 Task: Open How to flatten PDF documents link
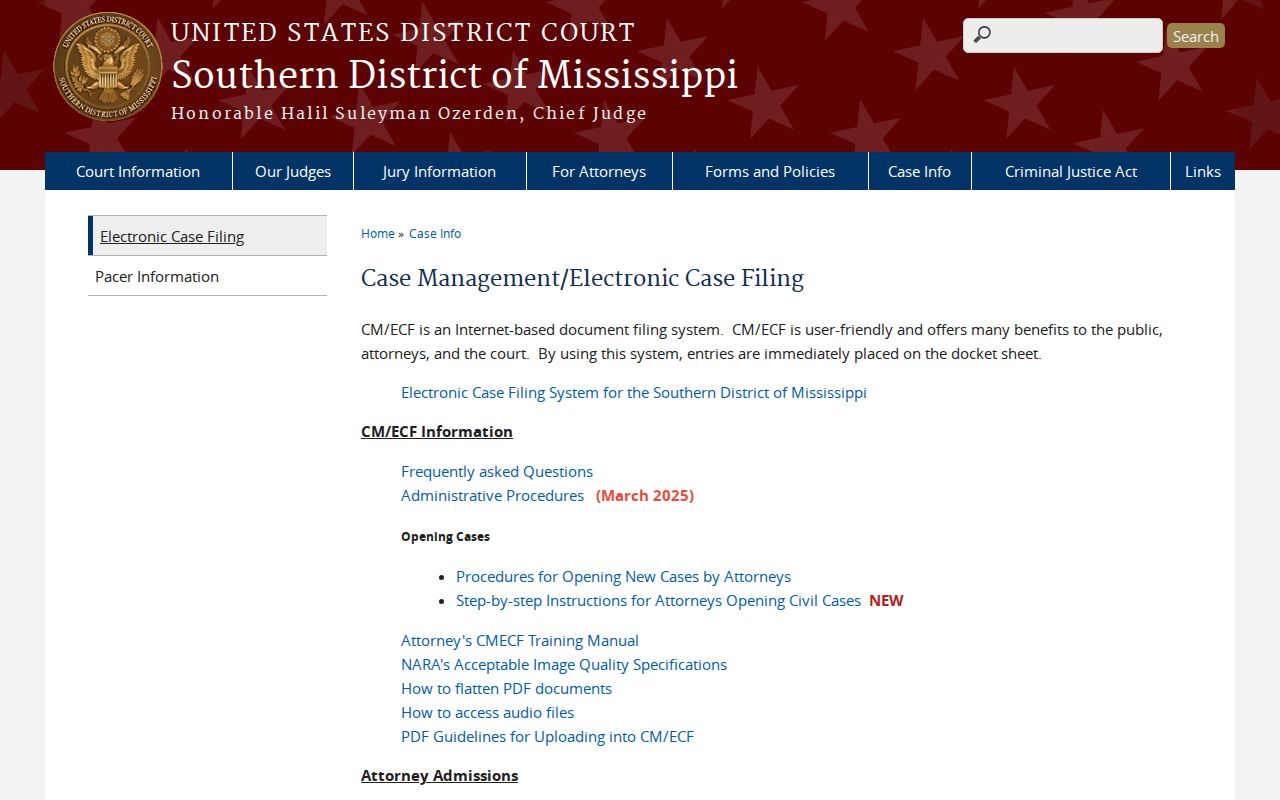click(x=506, y=688)
